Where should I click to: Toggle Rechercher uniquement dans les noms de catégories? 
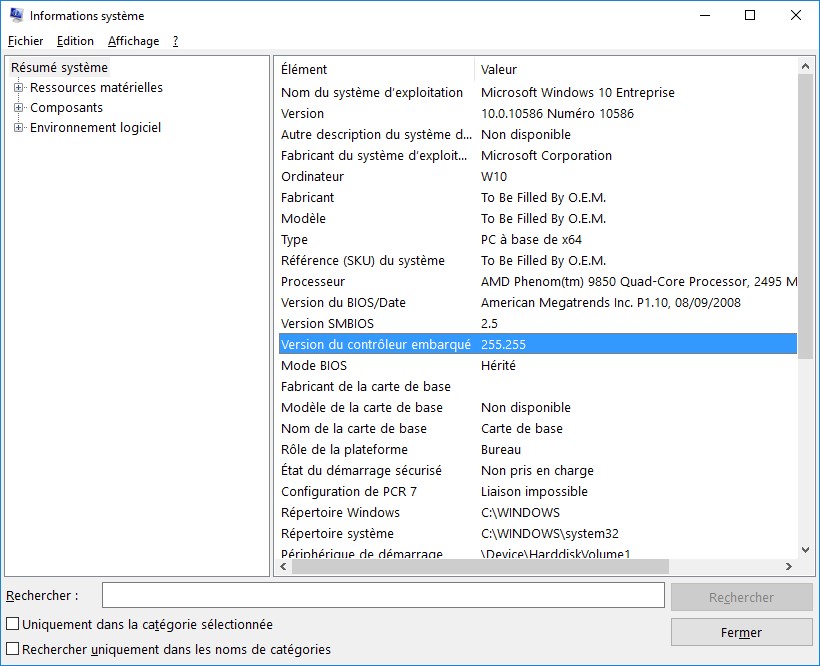pos(13,649)
